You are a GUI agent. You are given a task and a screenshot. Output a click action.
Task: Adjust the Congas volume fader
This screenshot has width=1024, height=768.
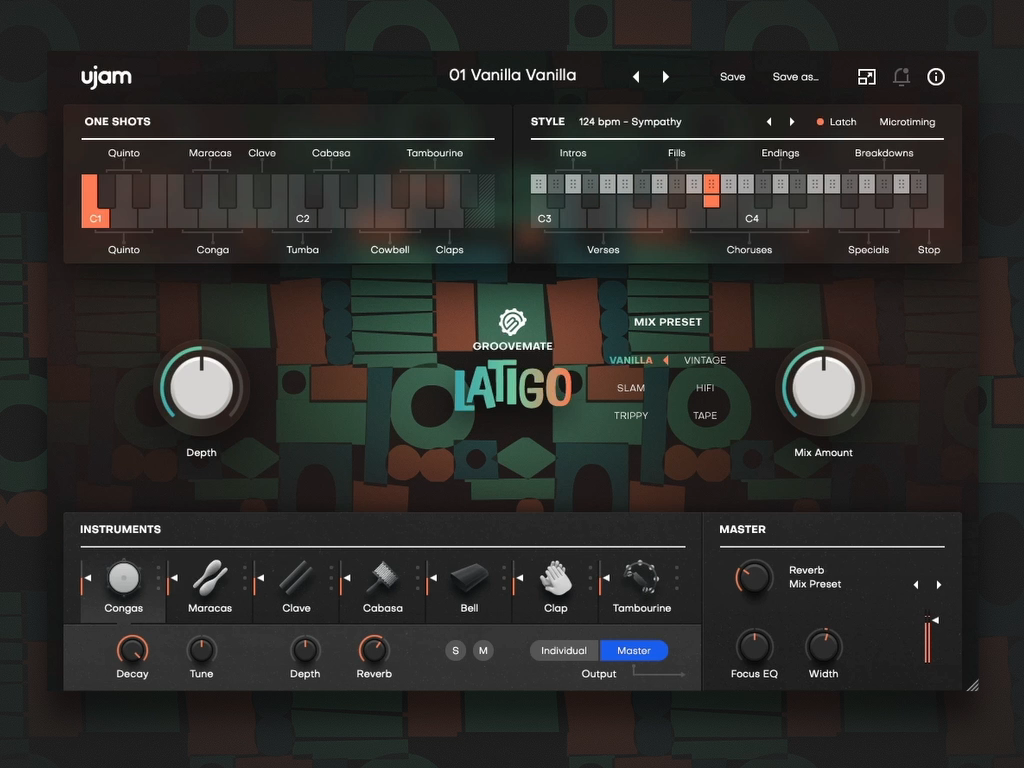tap(84, 578)
